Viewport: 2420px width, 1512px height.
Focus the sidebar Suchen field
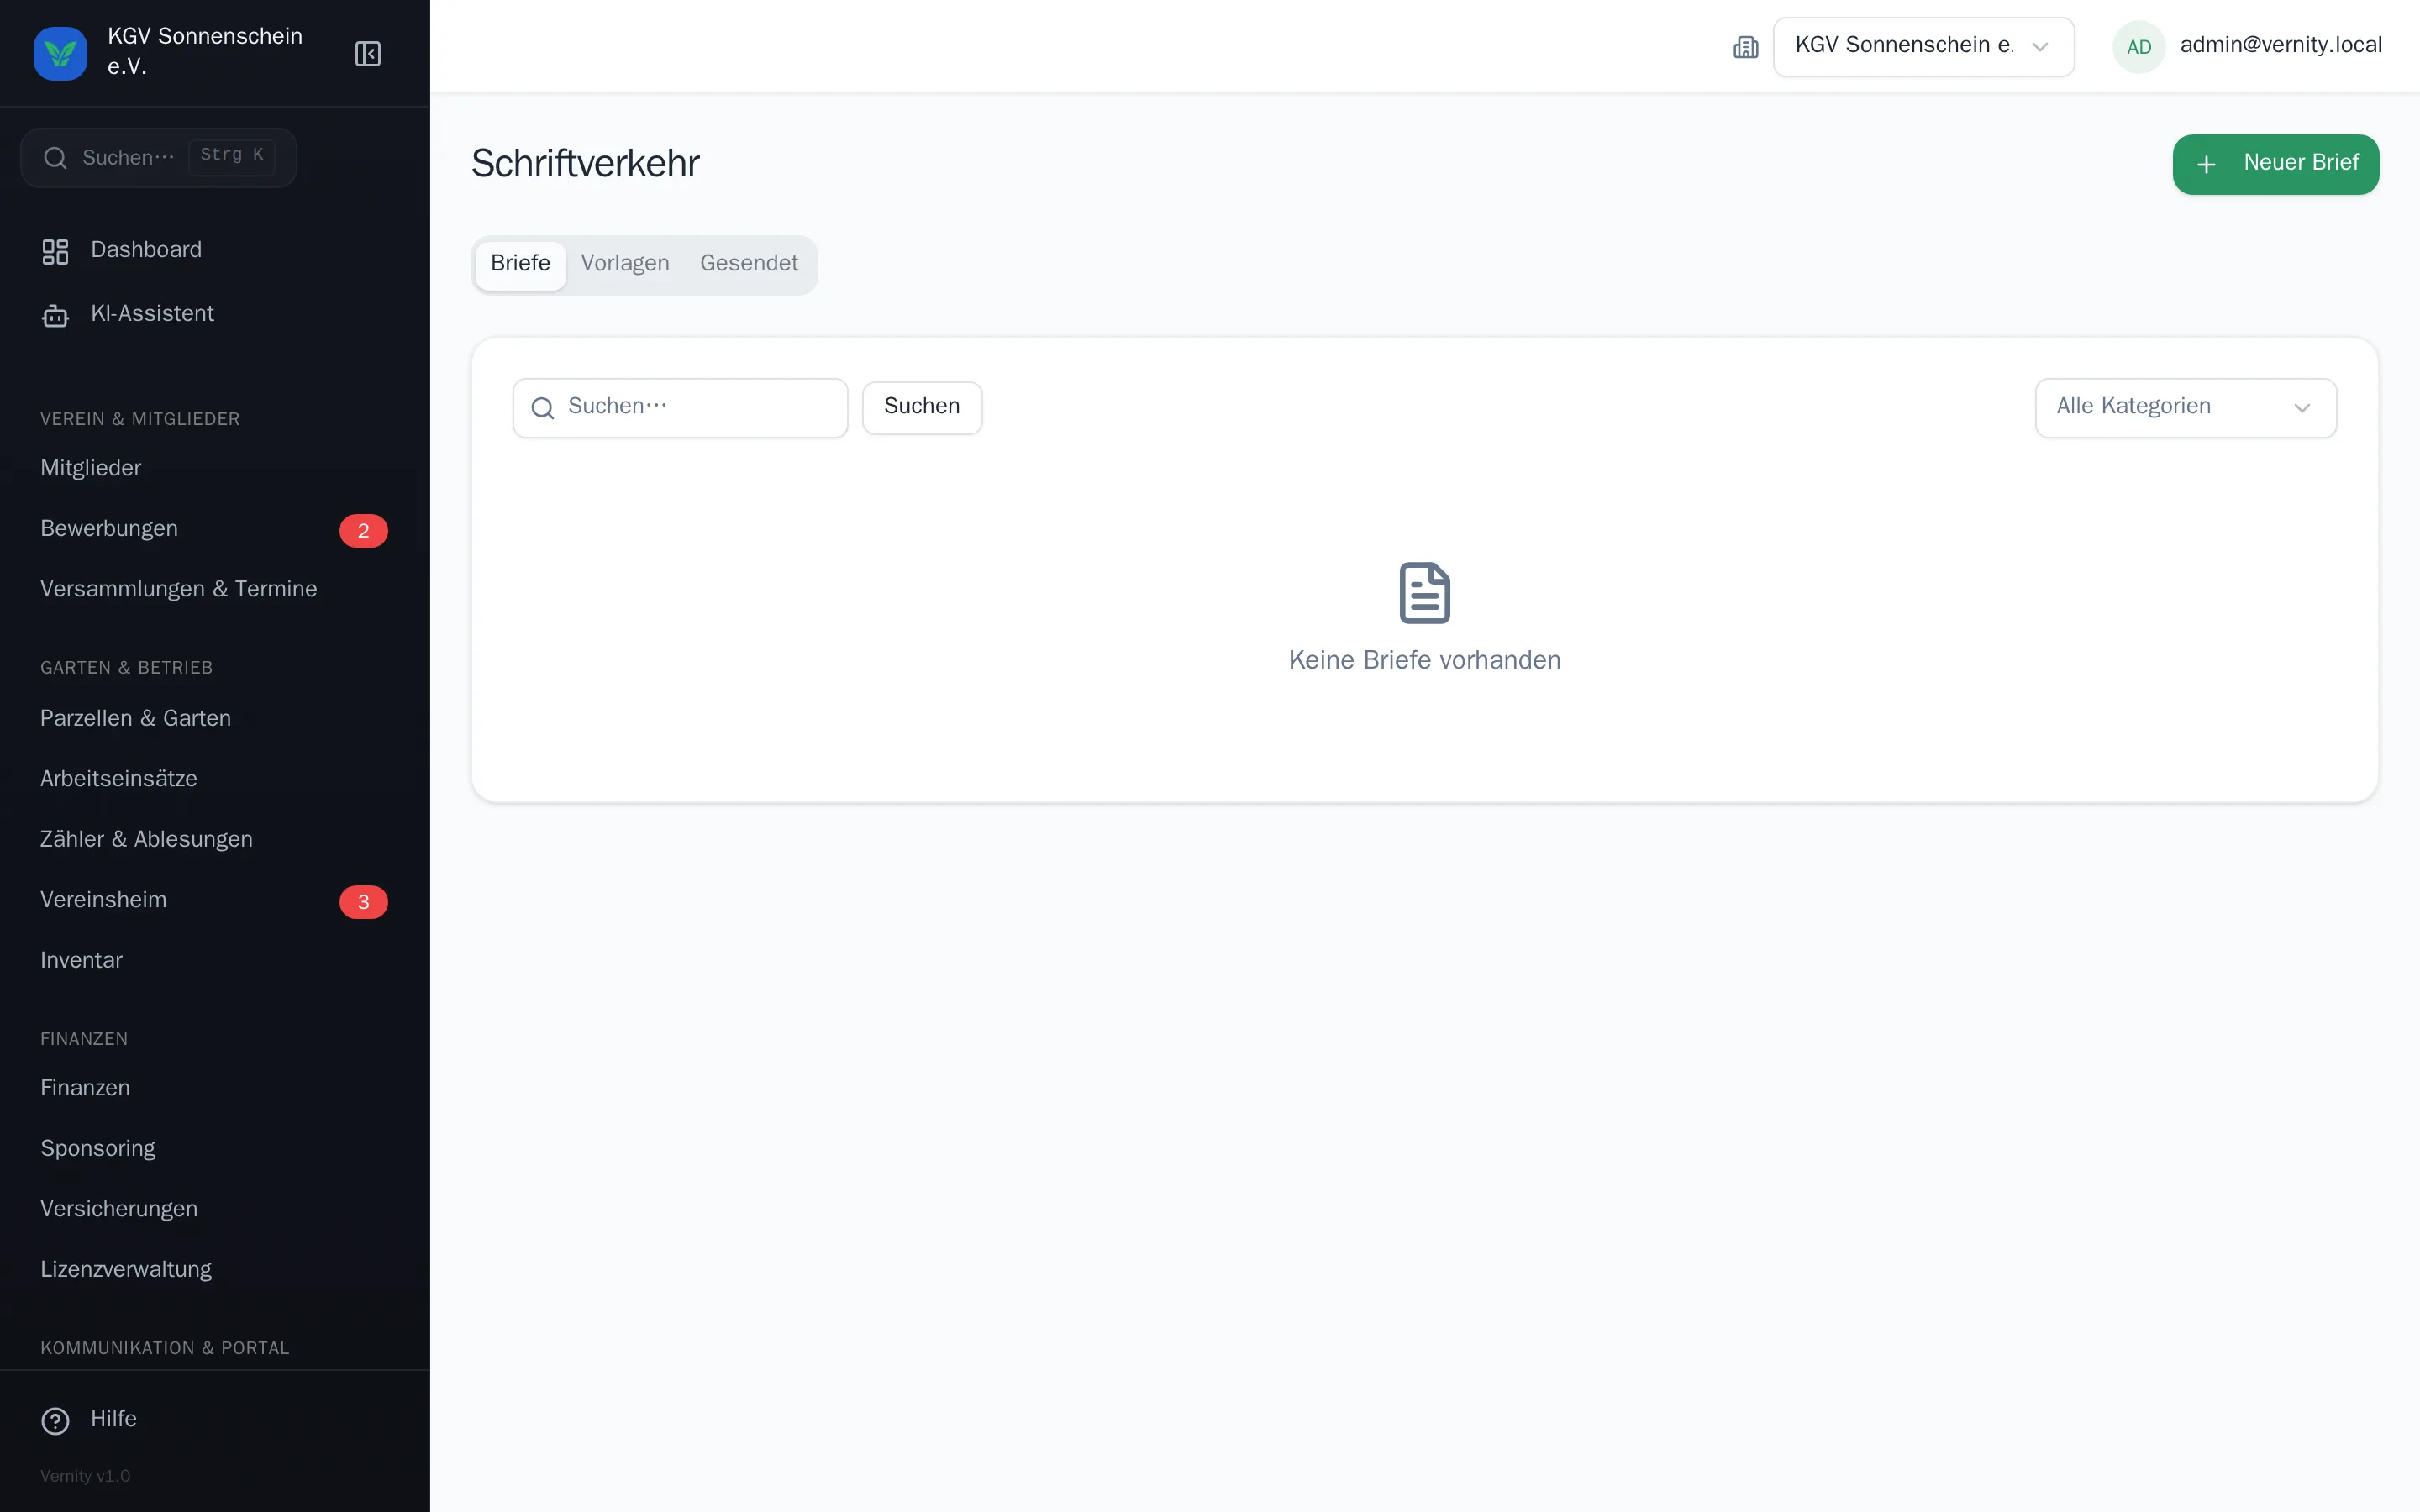coord(158,157)
